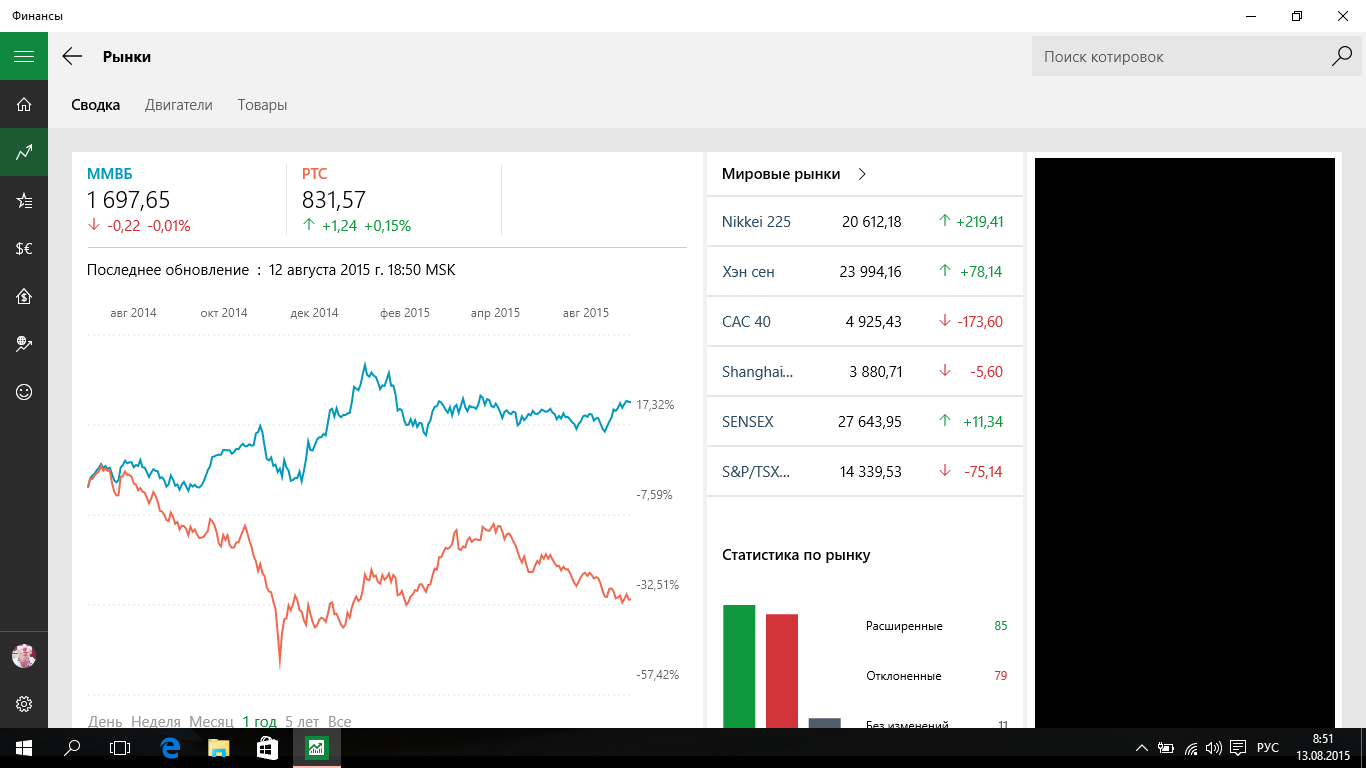Click the green Расширенные bar
This screenshot has width=1366, height=768.
coord(739,666)
